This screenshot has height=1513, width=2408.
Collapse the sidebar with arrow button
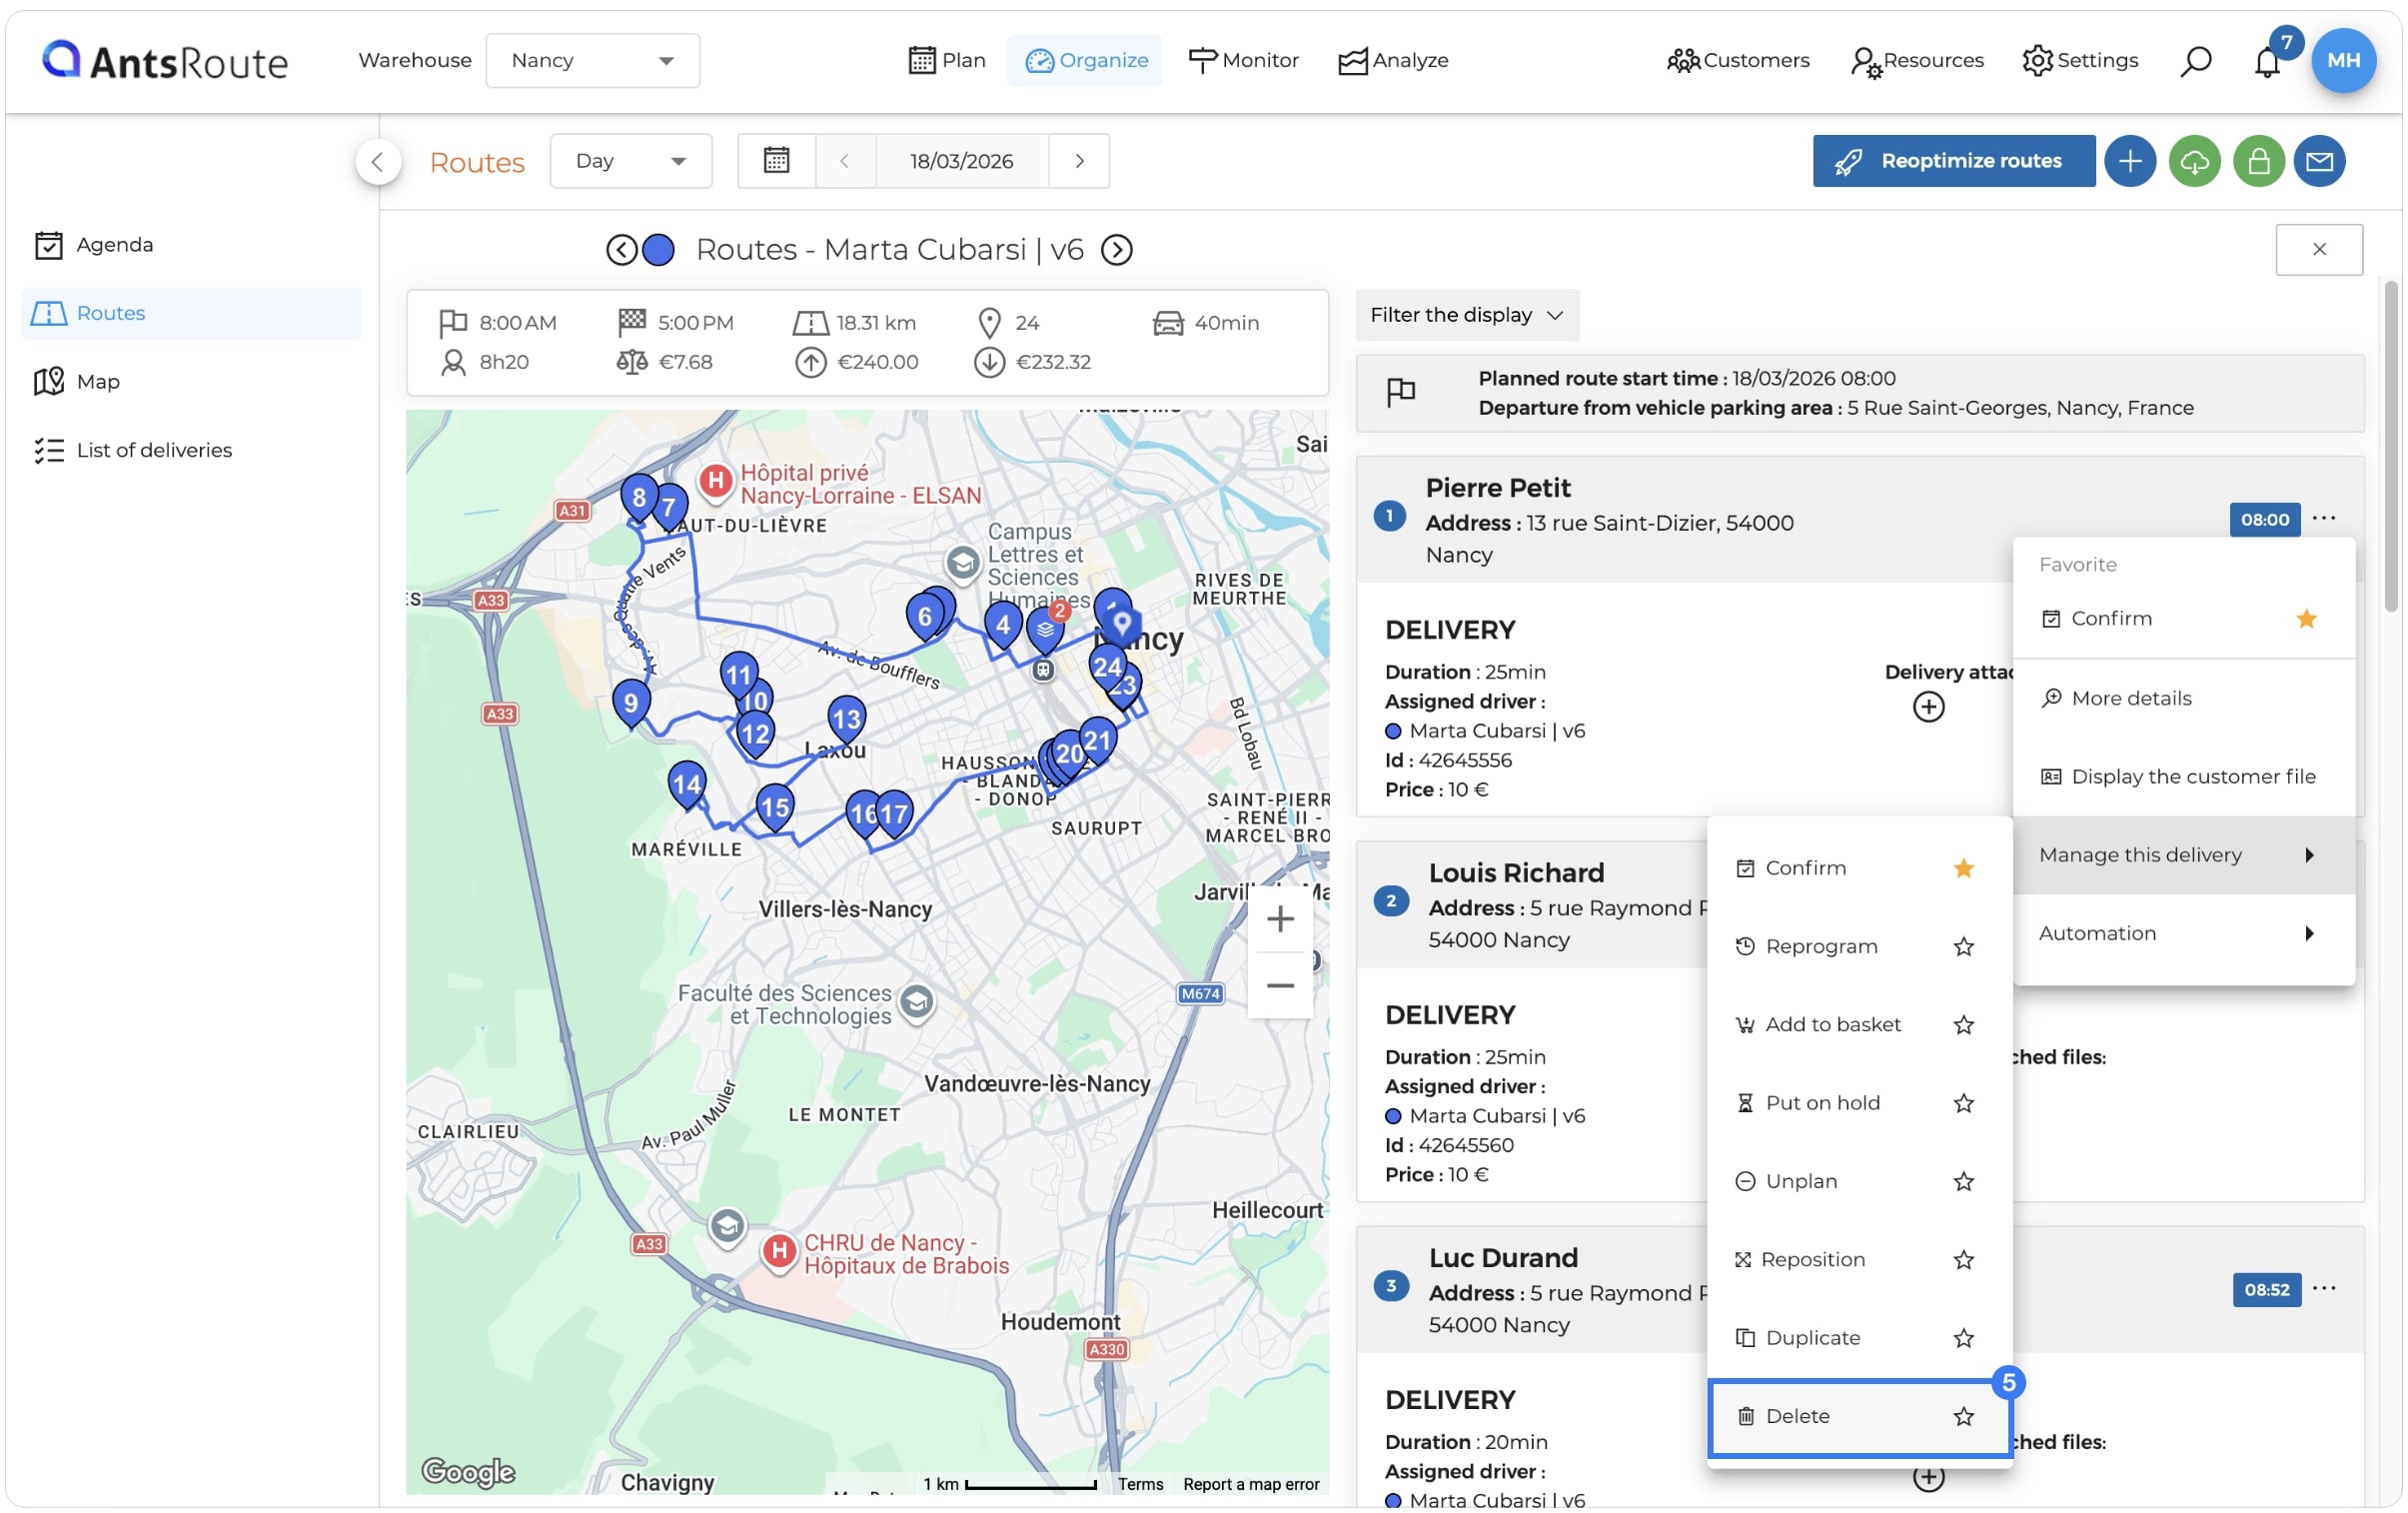[378, 162]
